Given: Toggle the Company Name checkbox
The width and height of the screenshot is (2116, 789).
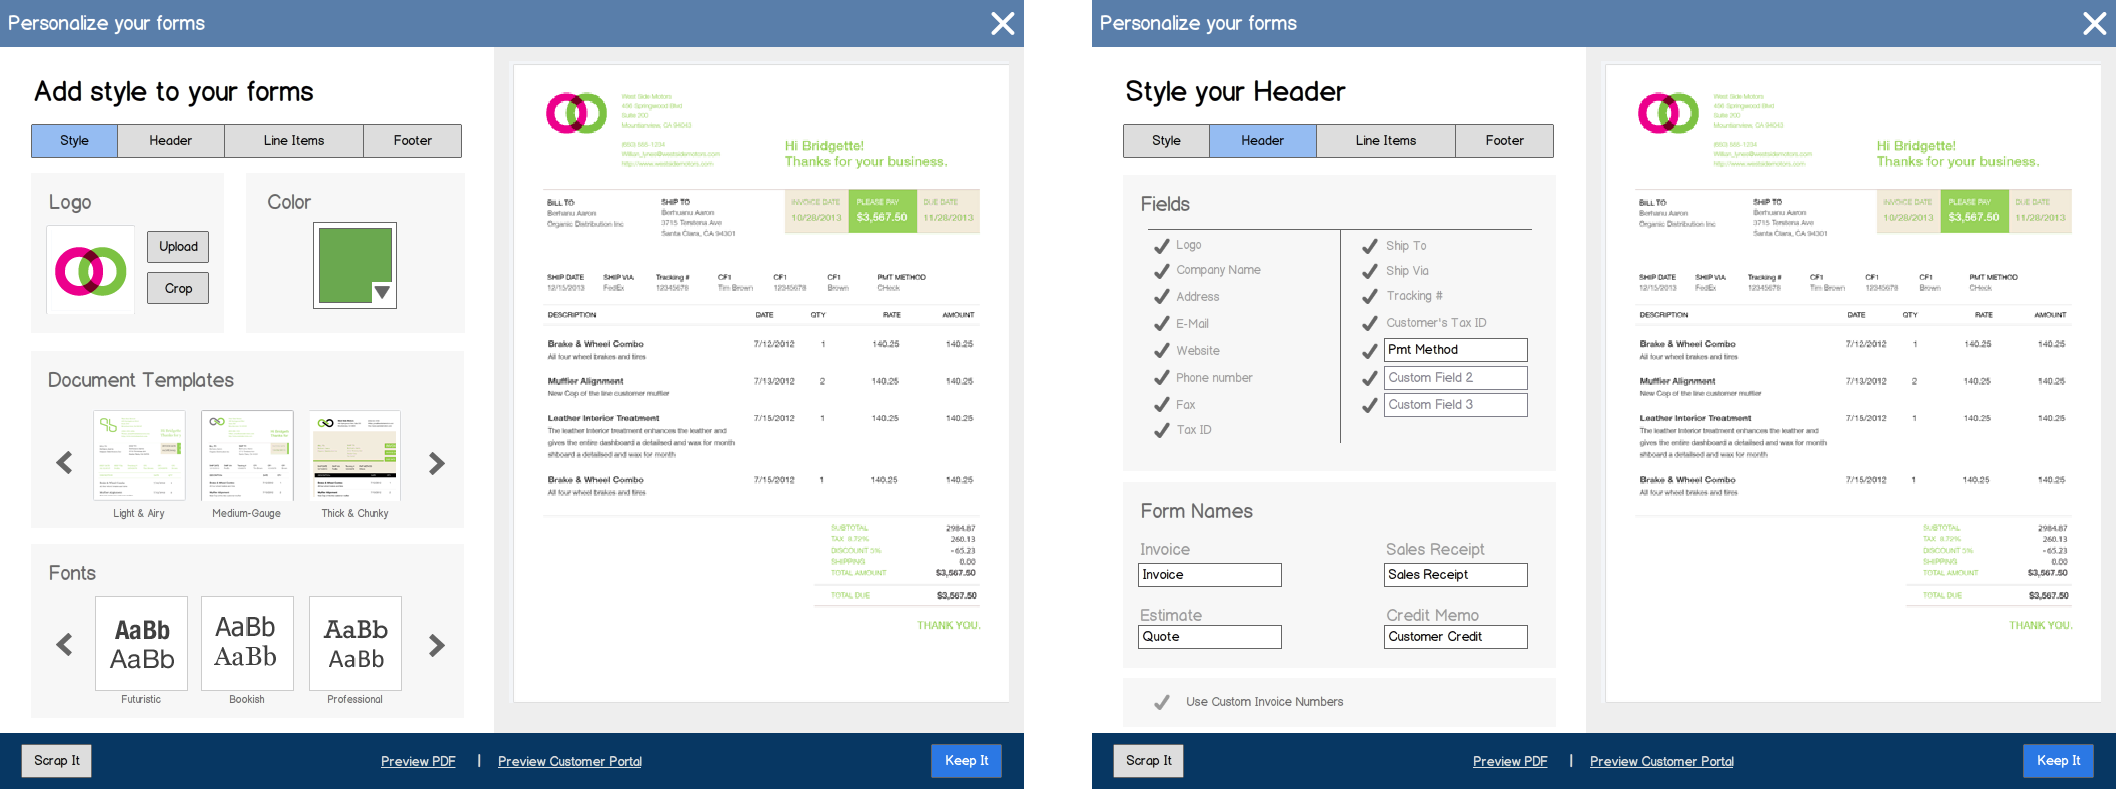Looking at the screenshot, I should pos(1162,270).
